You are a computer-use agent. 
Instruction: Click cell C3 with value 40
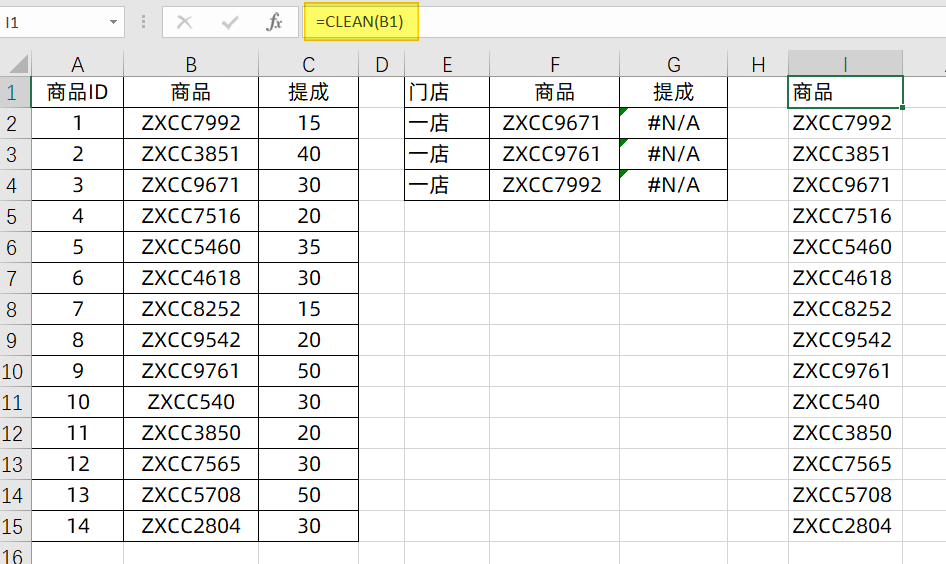[308, 154]
